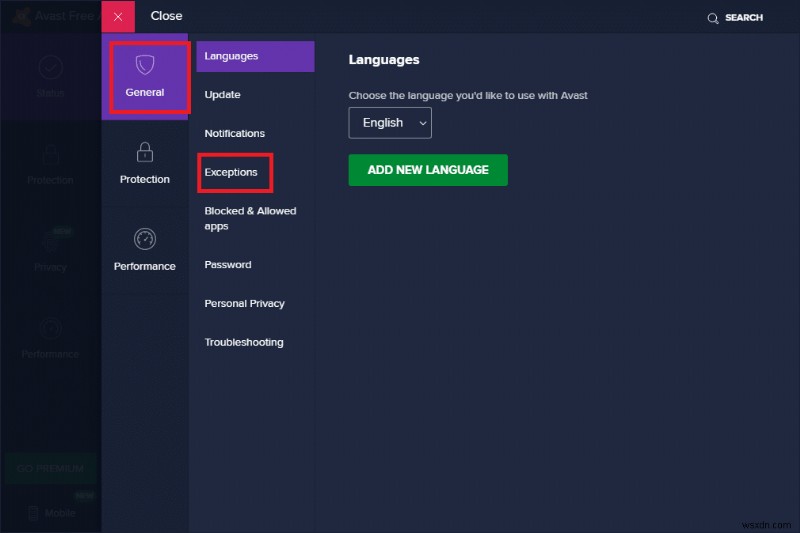Open the Troubleshooting settings item
800x533 pixels.
click(x=244, y=342)
